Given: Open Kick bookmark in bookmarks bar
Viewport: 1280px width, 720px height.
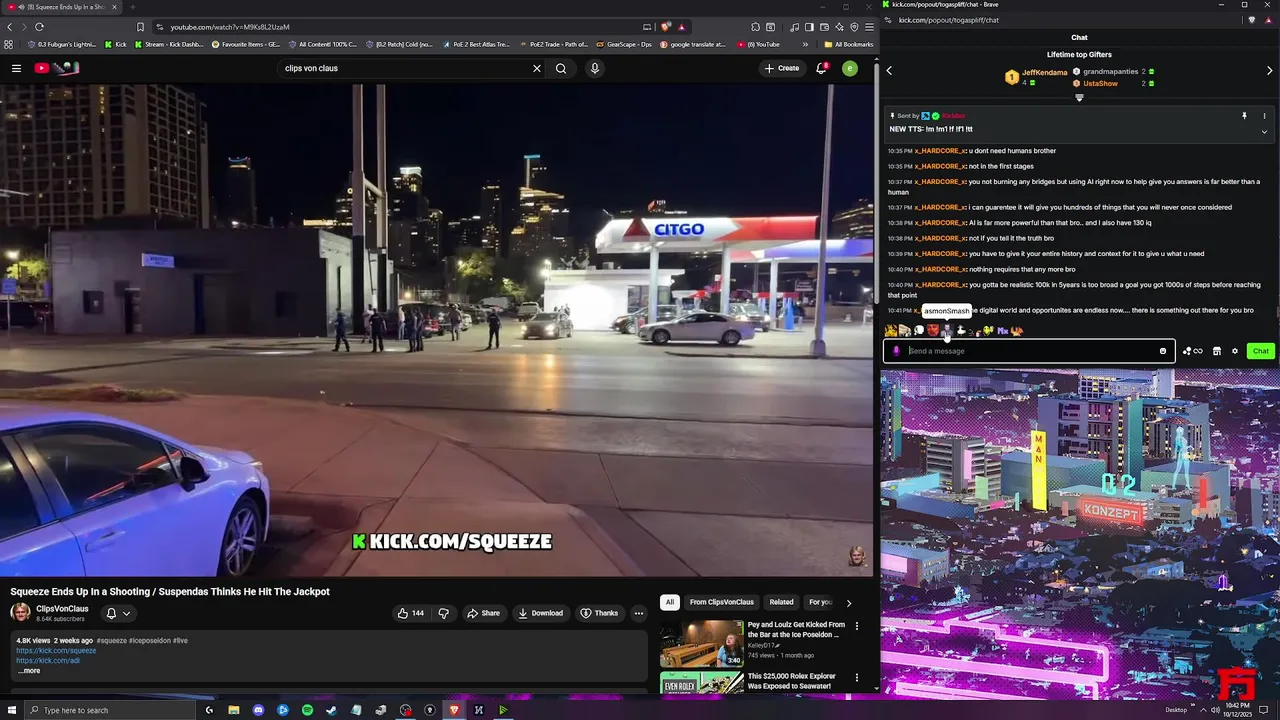Looking at the screenshot, I should tap(116, 44).
